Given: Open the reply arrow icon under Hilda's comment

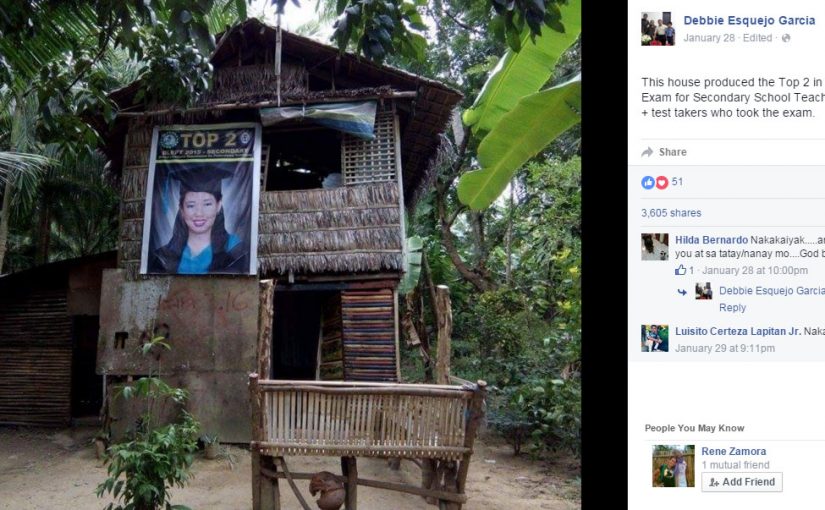Looking at the screenshot, I should [682, 291].
